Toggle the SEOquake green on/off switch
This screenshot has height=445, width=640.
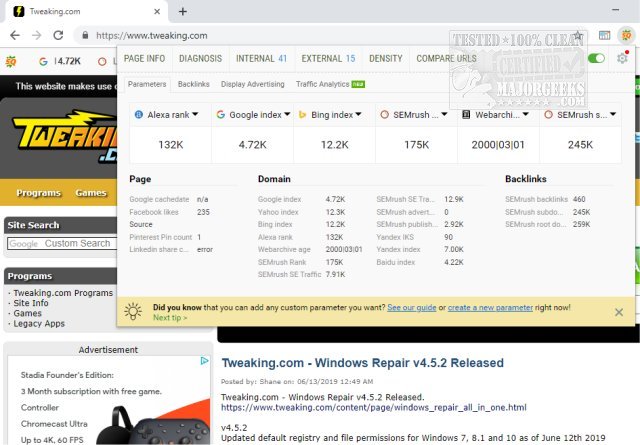coord(596,58)
